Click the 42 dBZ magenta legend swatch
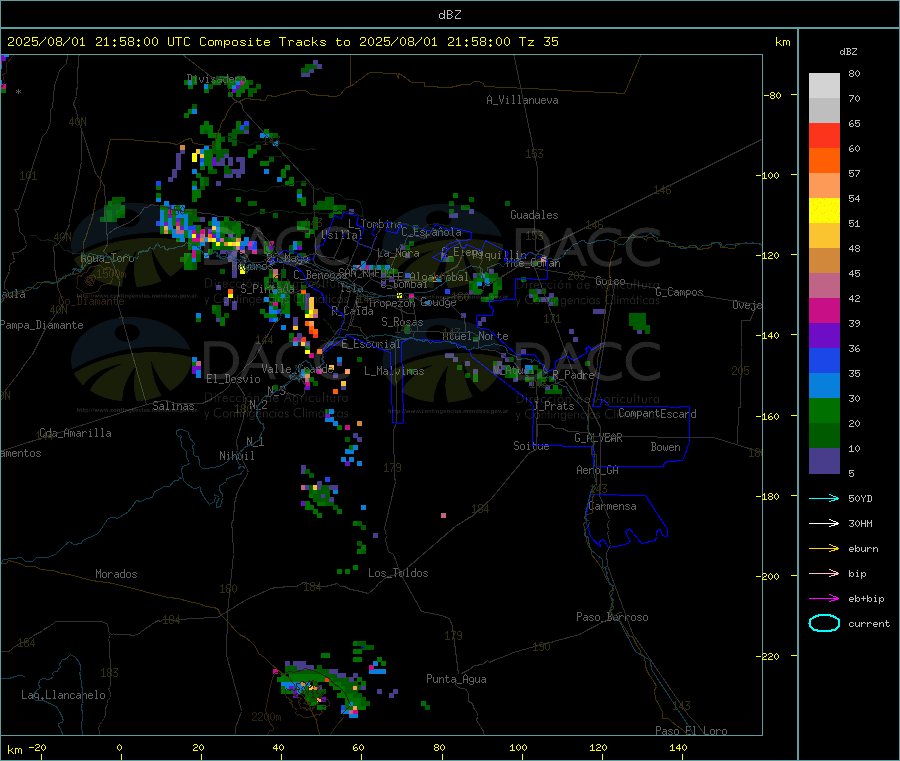Viewport: 900px width, 761px height. [x=824, y=310]
